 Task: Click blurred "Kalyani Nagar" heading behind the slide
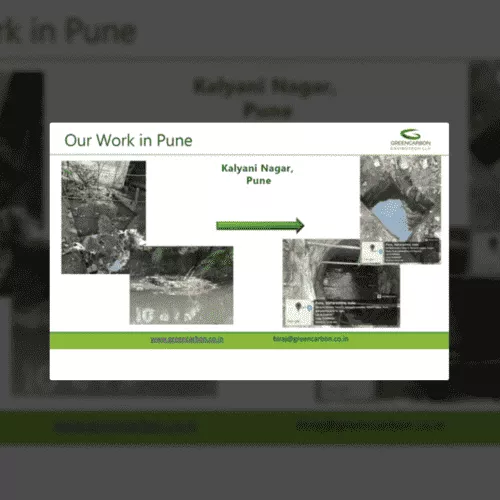[264, 87]
